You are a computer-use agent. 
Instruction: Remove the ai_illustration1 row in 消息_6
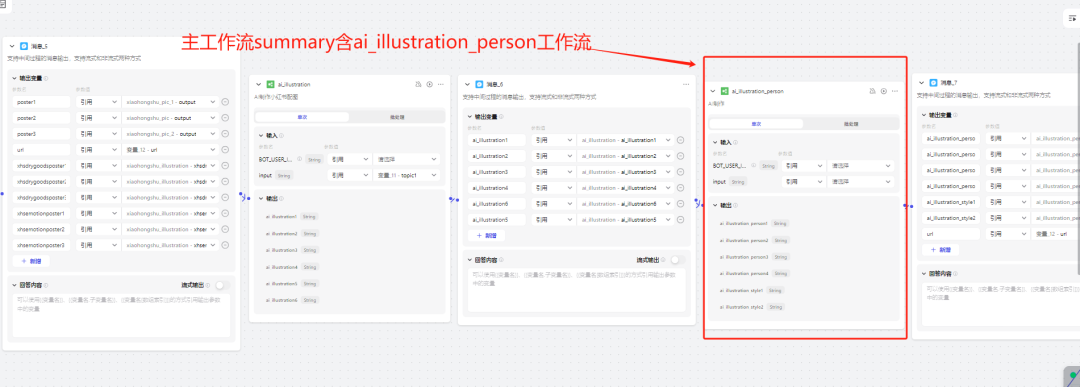[681, 140]
